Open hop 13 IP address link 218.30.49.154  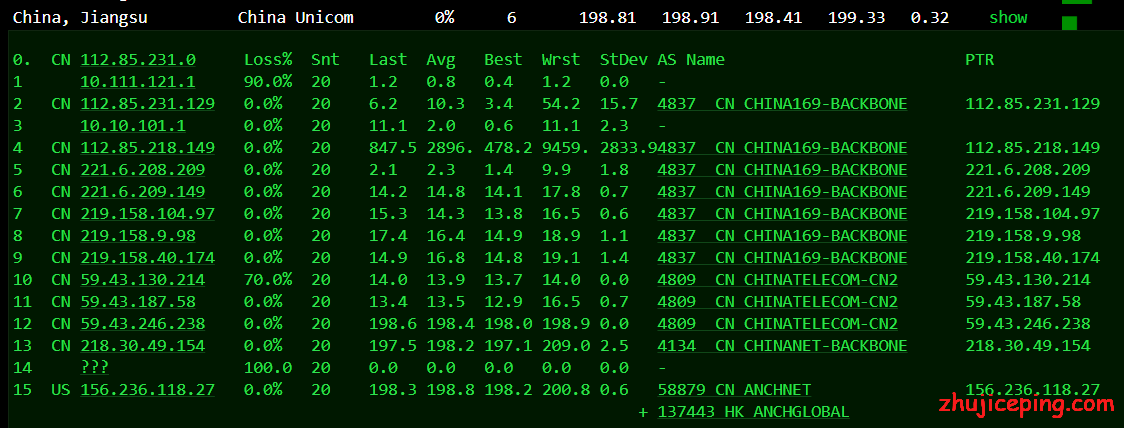coord(143,346)
